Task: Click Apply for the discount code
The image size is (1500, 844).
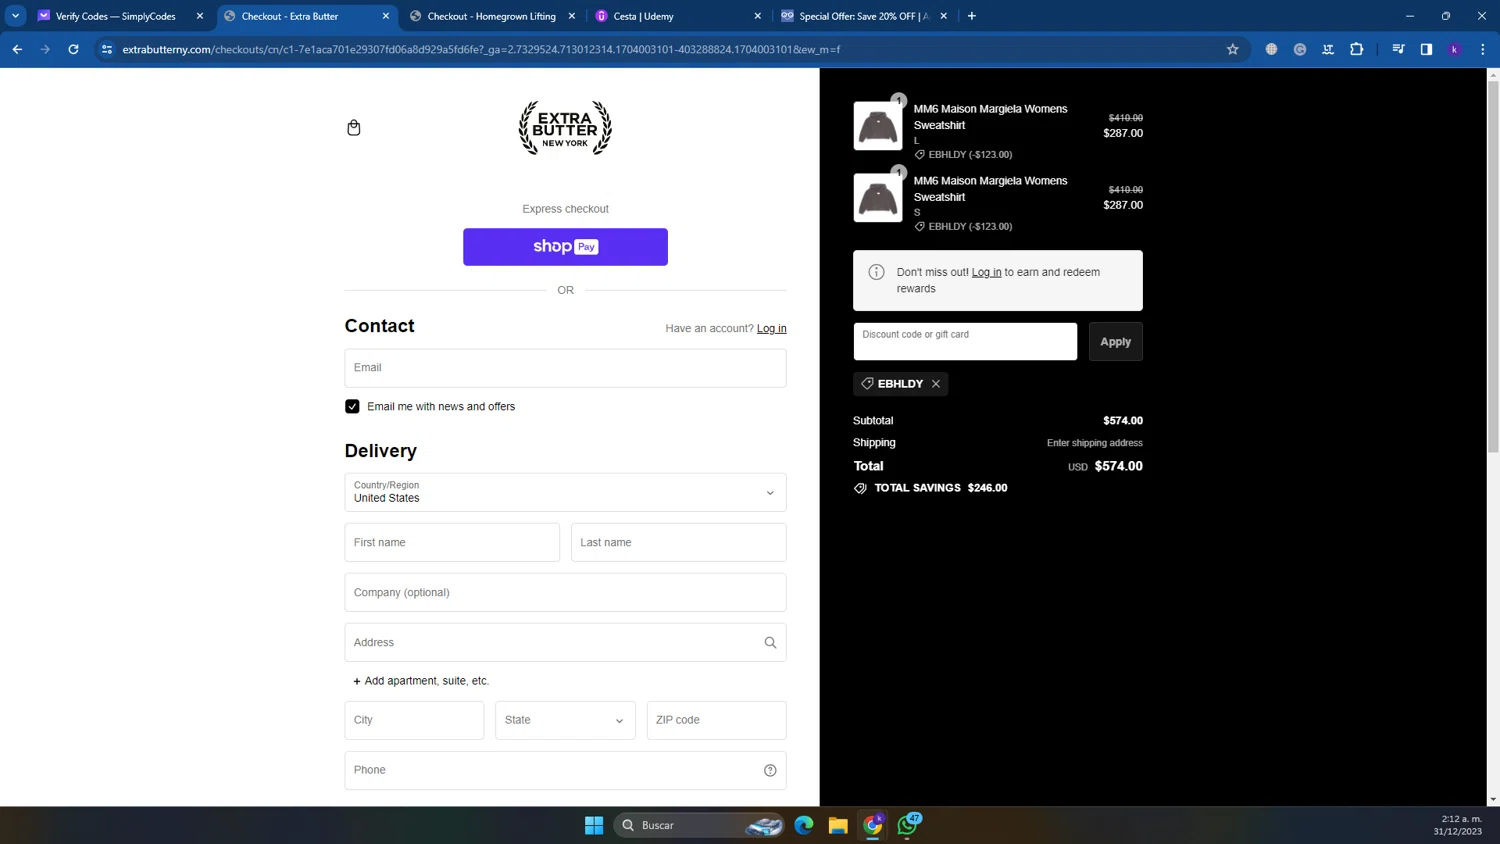Action: pos(1116,342)
